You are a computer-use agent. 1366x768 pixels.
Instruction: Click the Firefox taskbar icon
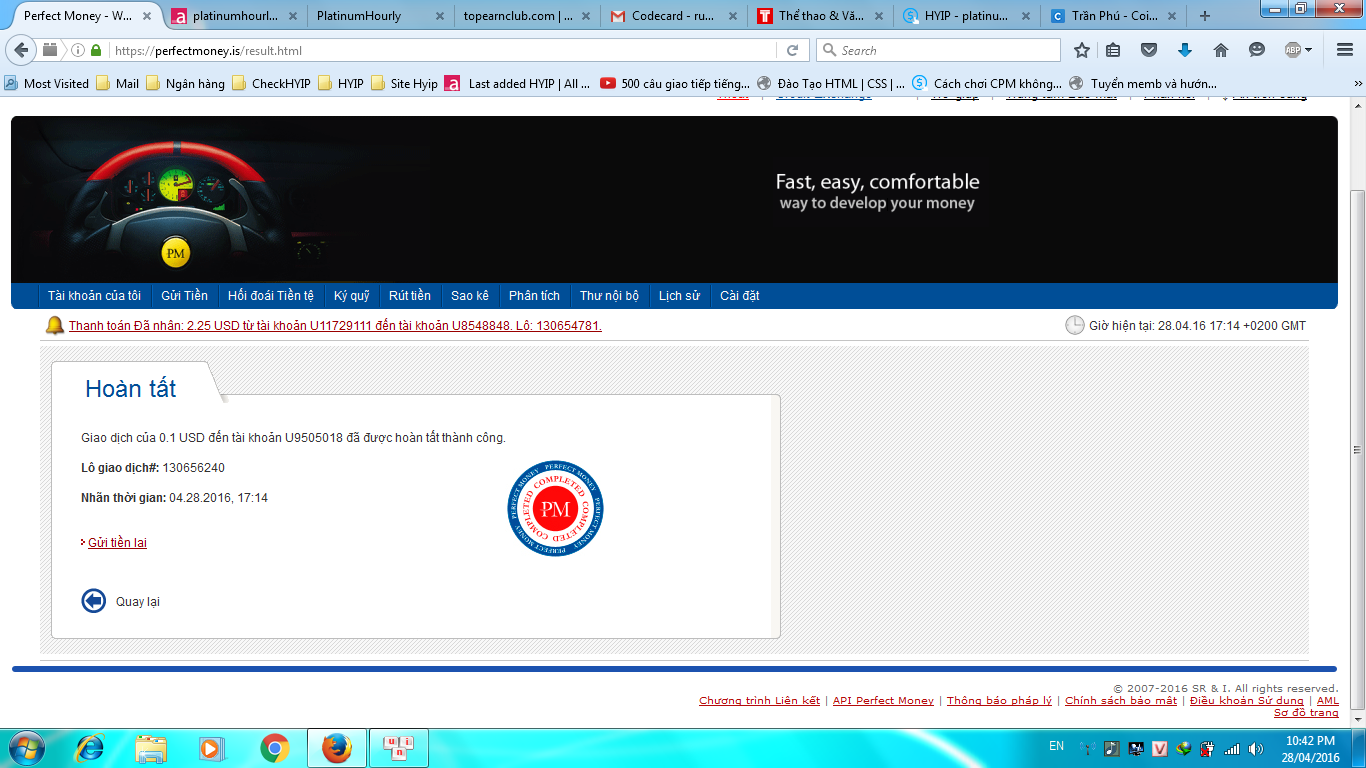[337, 748]
